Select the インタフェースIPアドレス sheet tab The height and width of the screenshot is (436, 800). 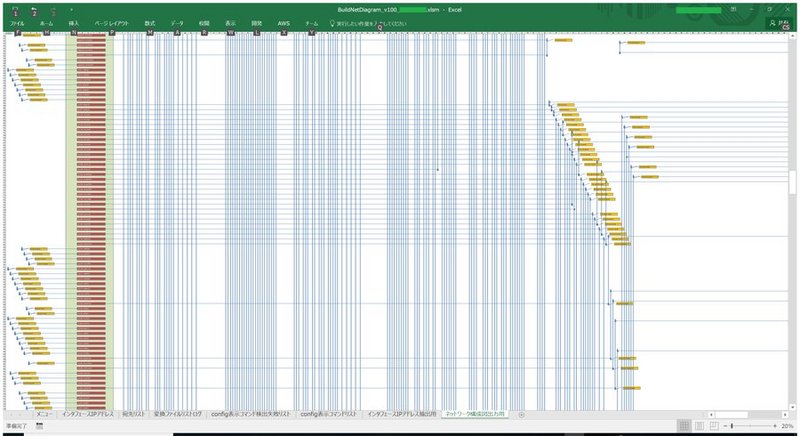pyautogui.click(x=87, y=415)
